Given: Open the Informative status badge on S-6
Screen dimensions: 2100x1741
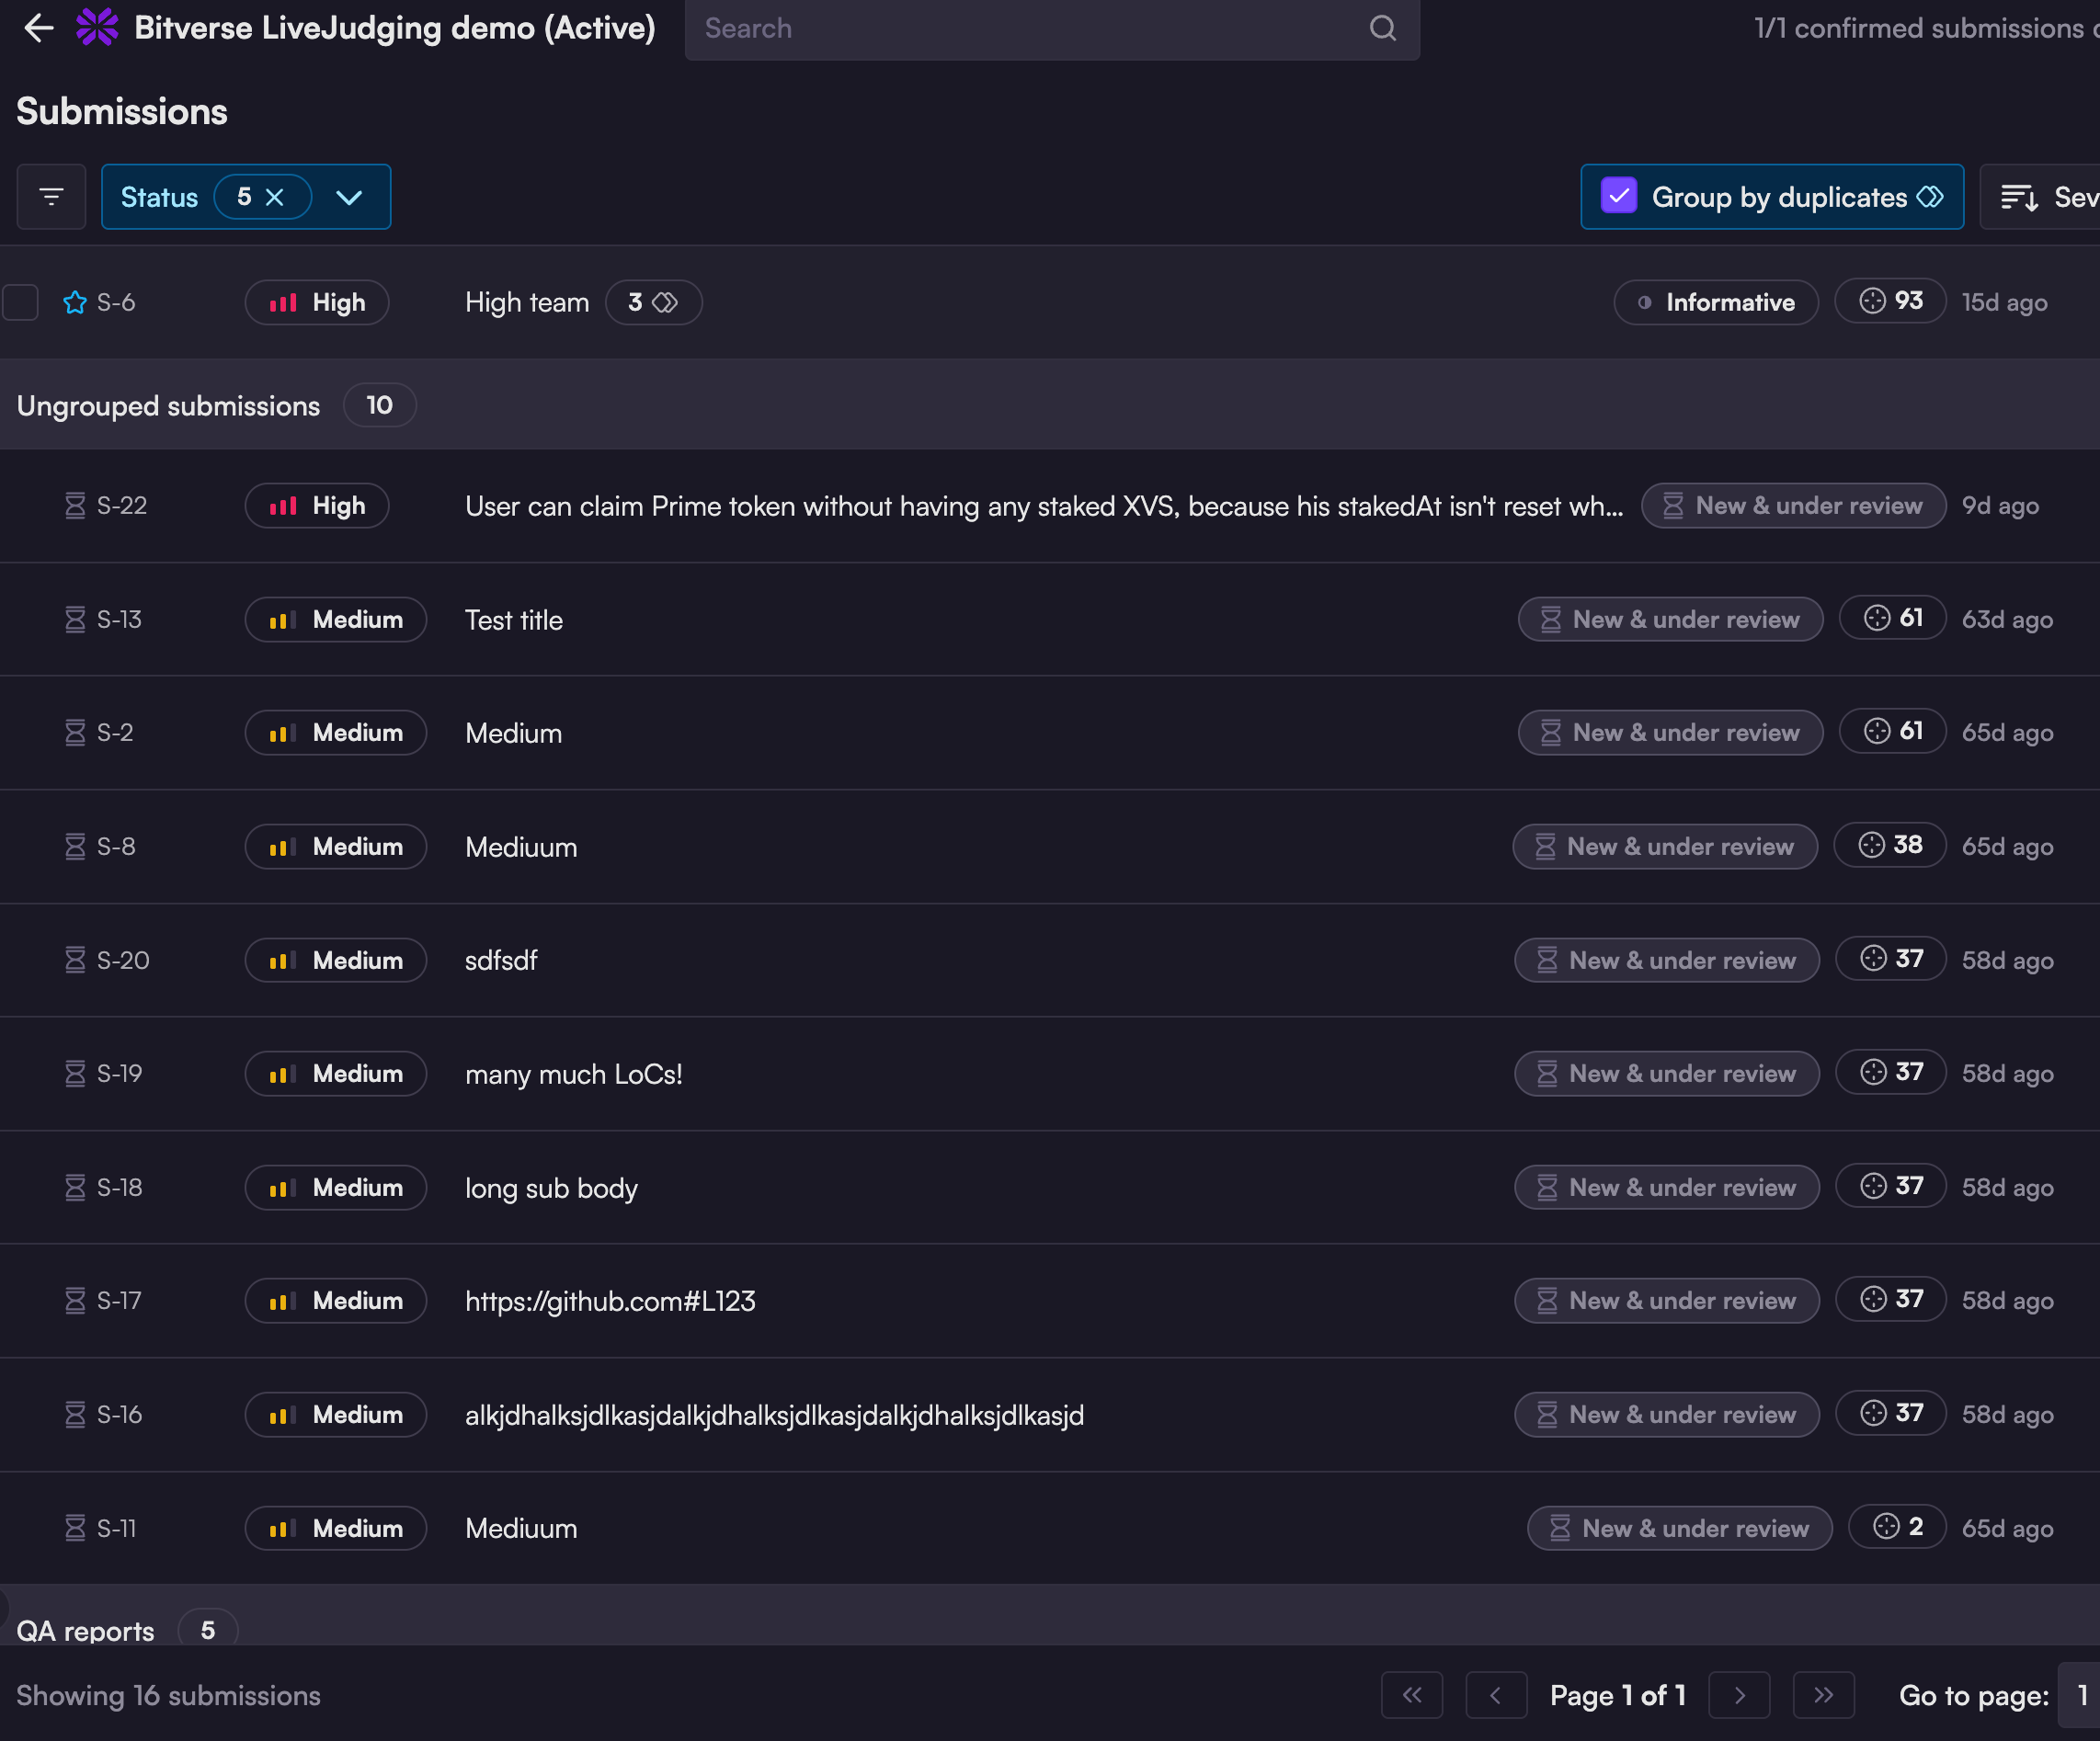Looking at the screenshot, I should click(1715, 302).
